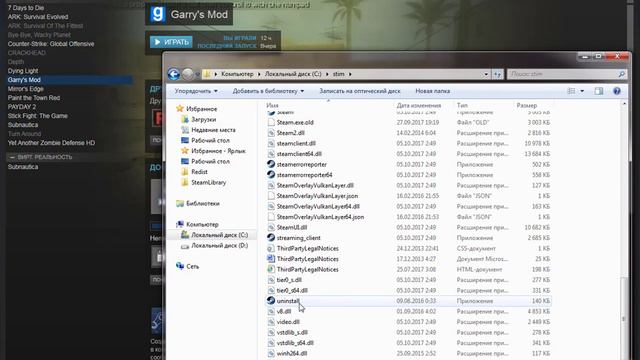This screenshot has height=360, width=640.
Task: Open the Упорядочить dropdown menu
Action: (196, 91)
